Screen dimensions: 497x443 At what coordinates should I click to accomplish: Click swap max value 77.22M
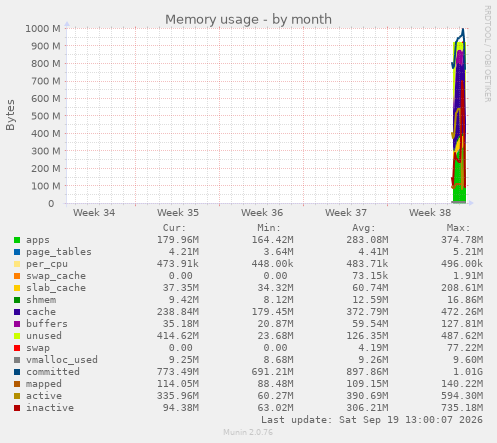(465, 348)
